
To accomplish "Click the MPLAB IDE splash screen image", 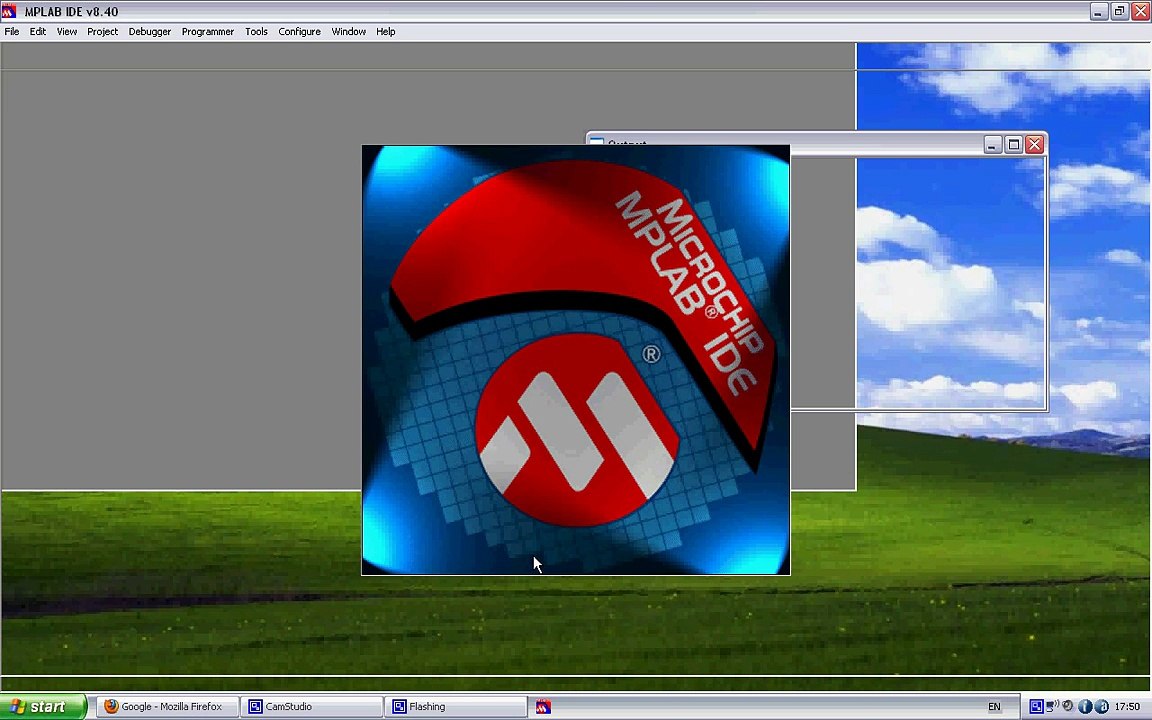I will click(576, 360).
